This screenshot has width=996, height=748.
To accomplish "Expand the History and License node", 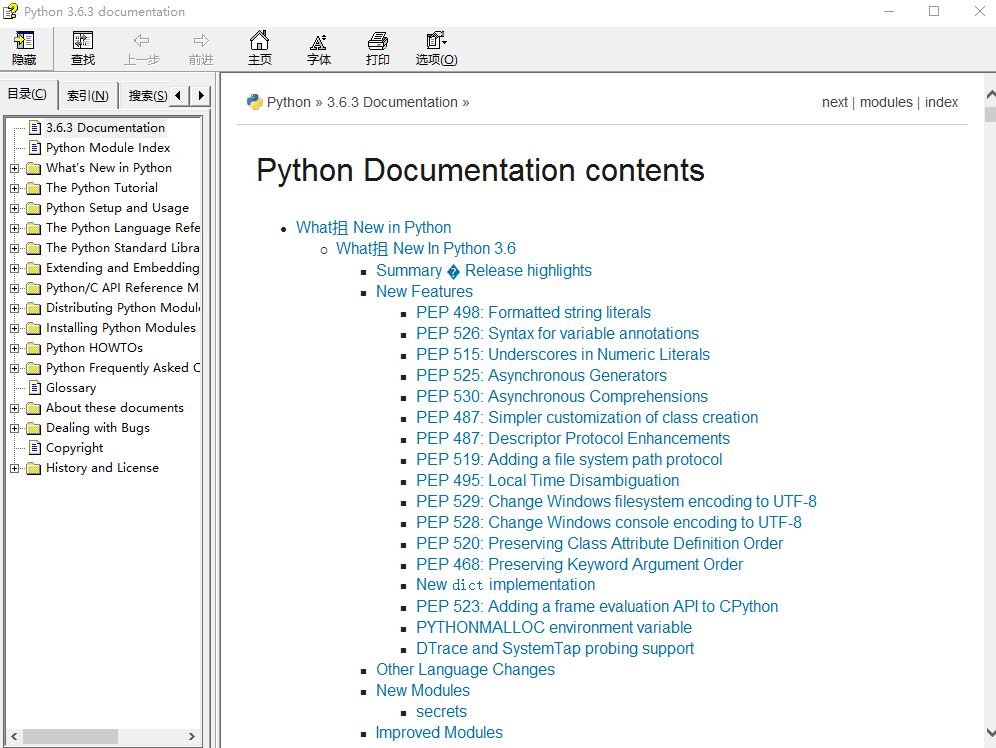I will 15,468.
